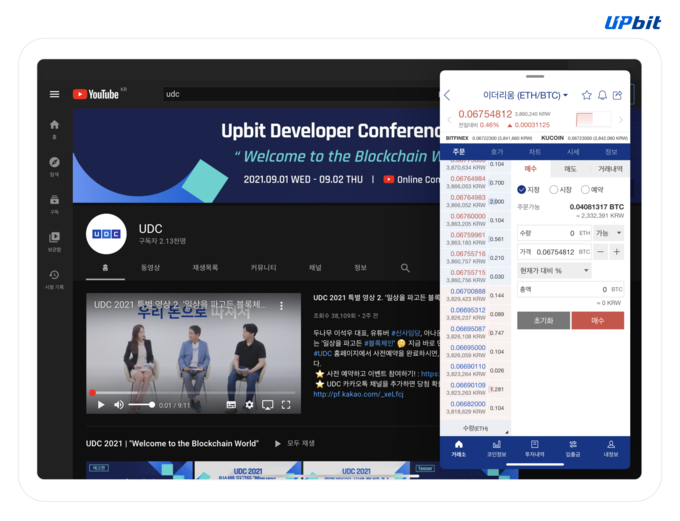Screen dimensions: 680x521
Task: Select the 시장 market order radio
Action: pyautogui.click(x=553, y=190)
